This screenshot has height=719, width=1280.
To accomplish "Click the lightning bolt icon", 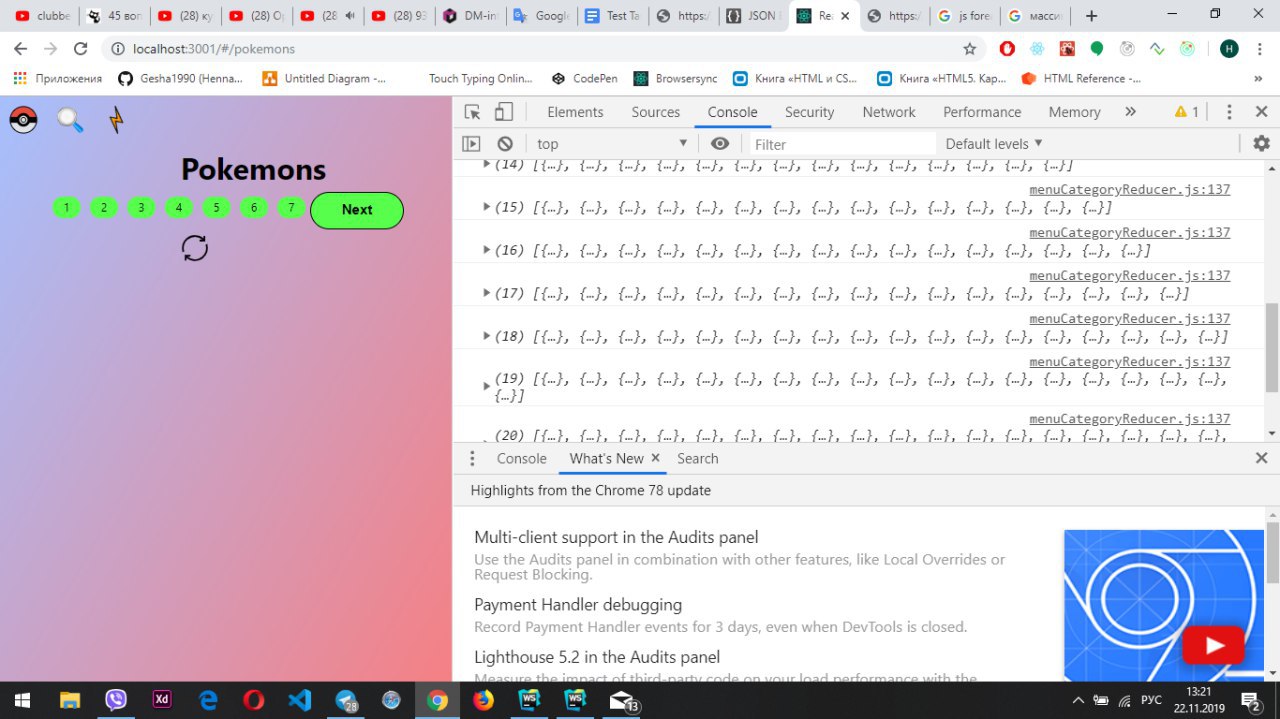I will pos(117,120).
